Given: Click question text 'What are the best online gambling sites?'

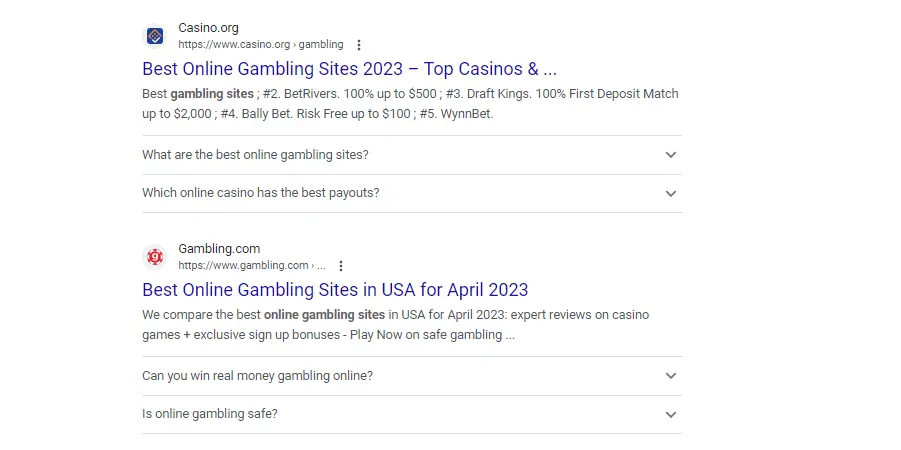Looking at the screenshot, I should (255, 155).
